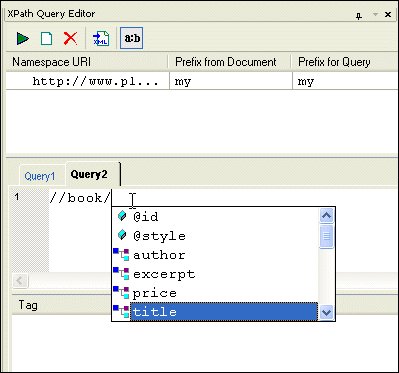Image resolution: width=399 pixels, height=373 pixels.
Task: Click the autocomplete list scroll down arrow
Action: pyautogui.click(x=326, y=313)
